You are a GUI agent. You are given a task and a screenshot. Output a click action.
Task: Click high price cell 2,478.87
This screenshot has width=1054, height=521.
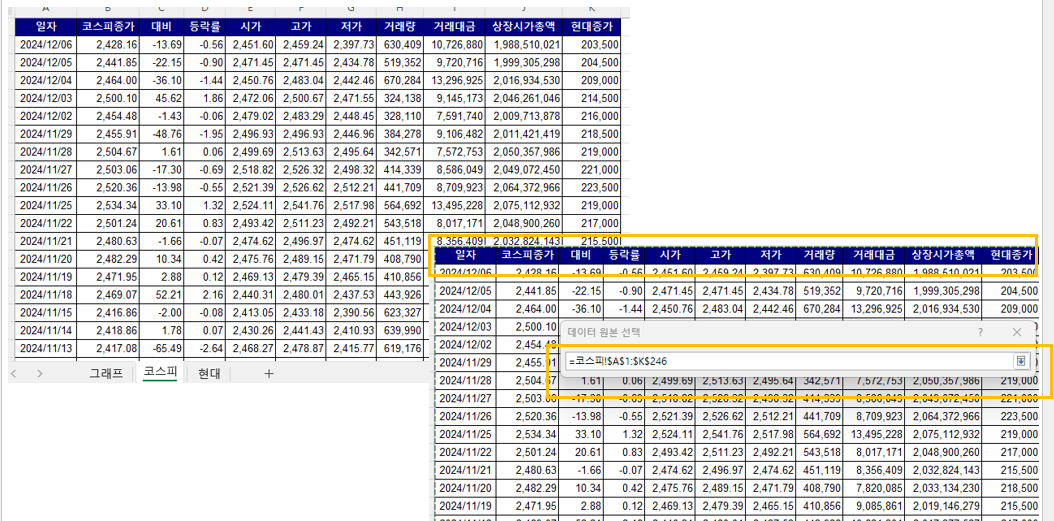click(300, 348)
